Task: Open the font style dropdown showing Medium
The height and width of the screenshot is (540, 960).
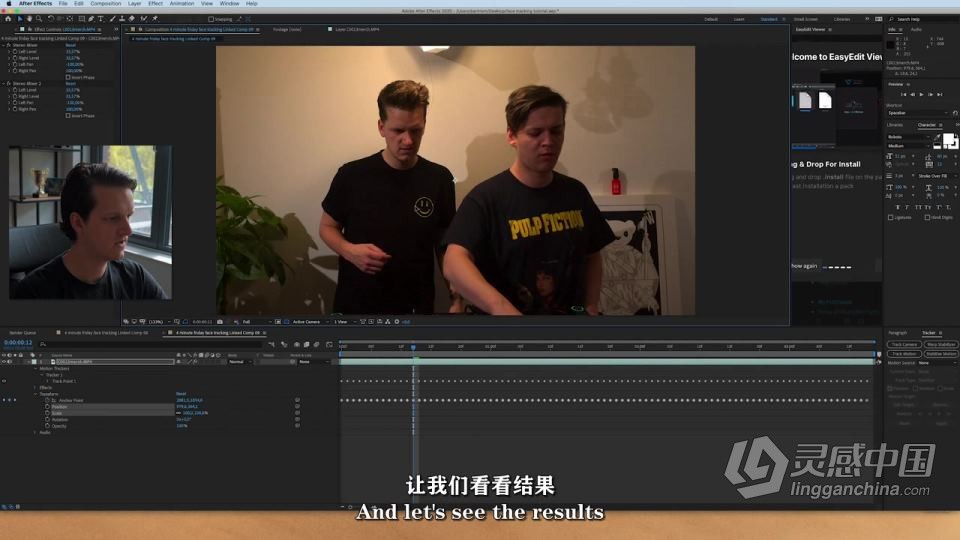Action: coord(909,146)
